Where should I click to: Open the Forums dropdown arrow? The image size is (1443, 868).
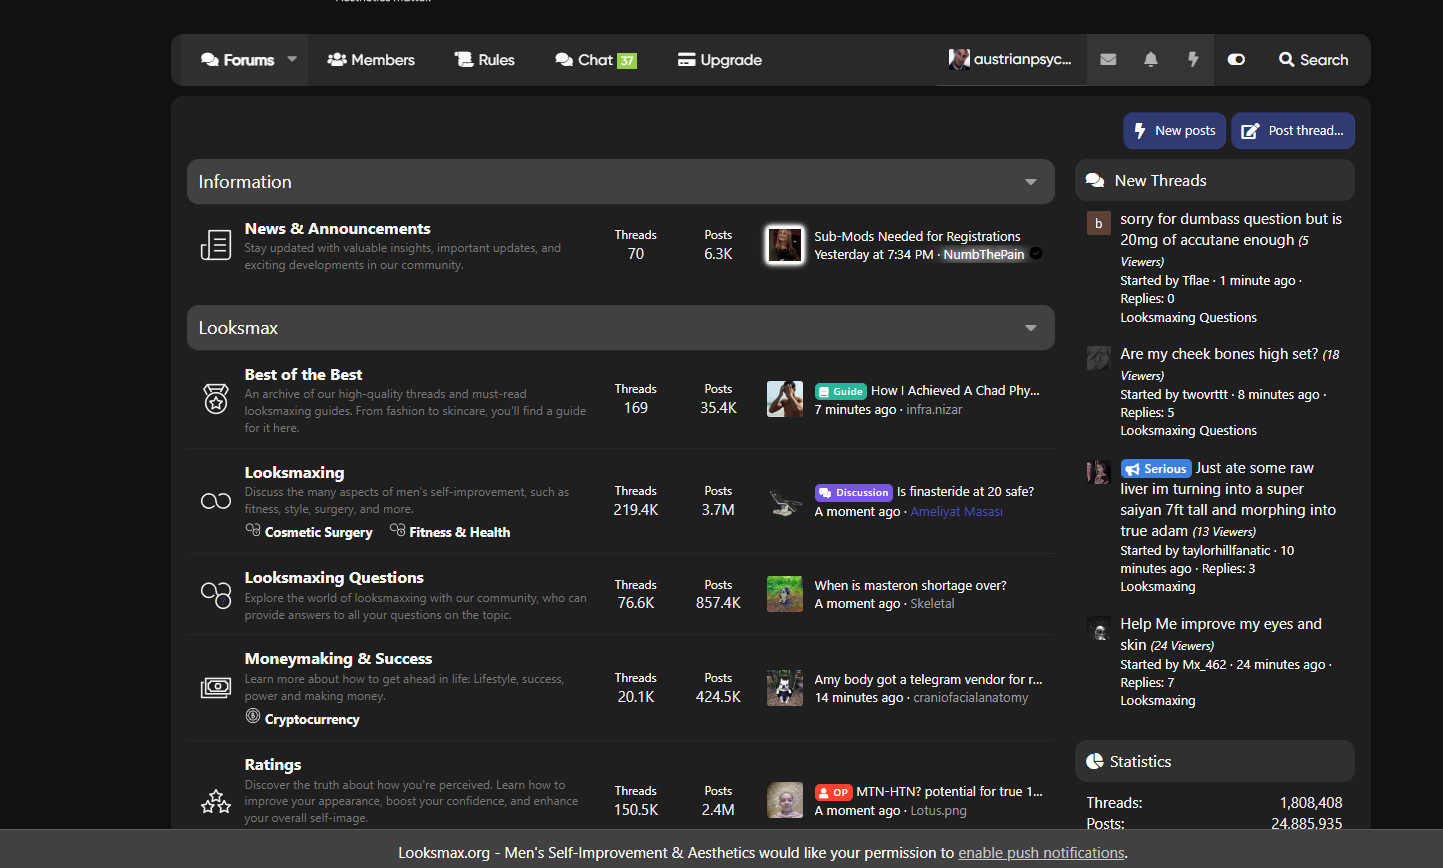[292, 59]
